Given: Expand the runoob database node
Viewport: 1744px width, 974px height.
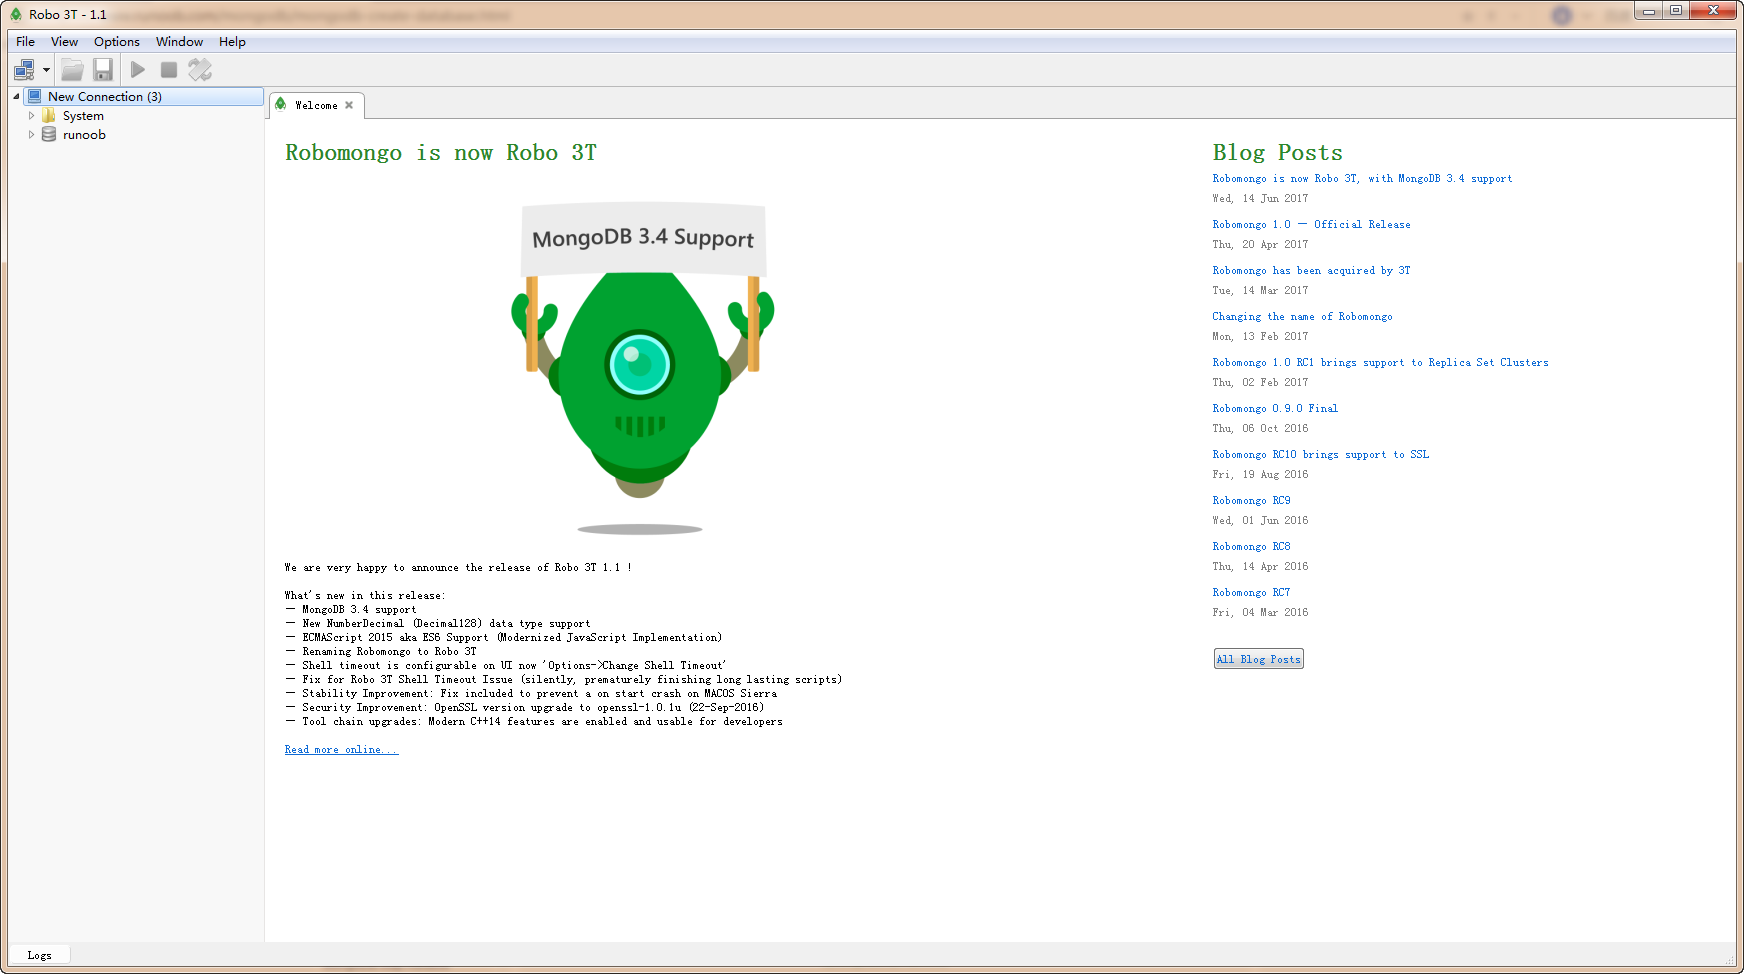Looking at the screenshot, I should tap(31, 135).
